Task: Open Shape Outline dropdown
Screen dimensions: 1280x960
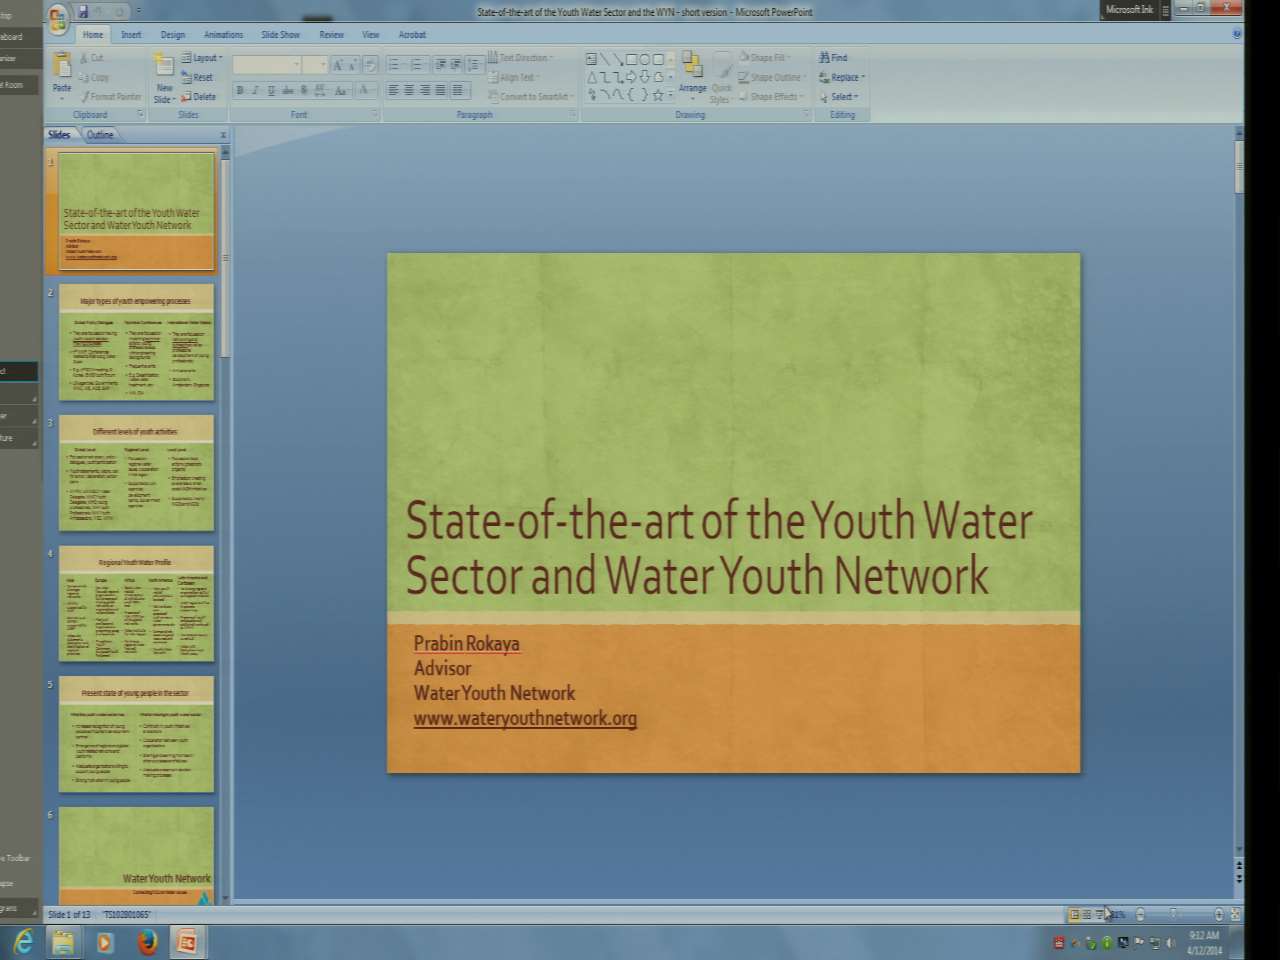Action: [x=773, y=77]
